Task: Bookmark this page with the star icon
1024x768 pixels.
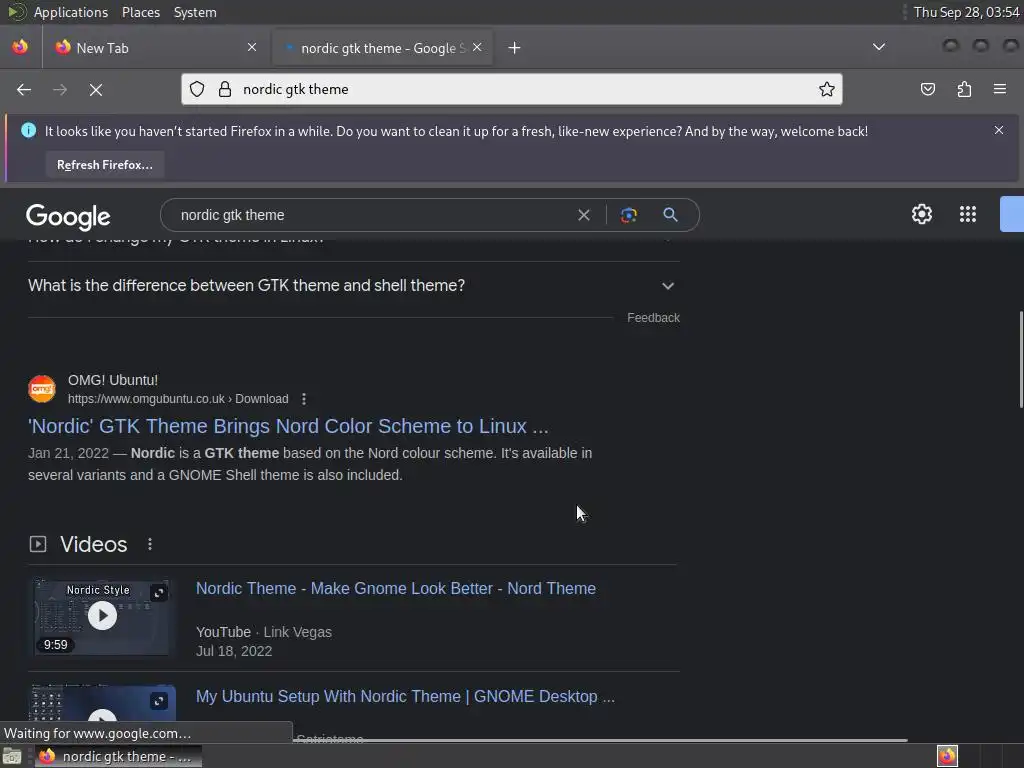Action: [x=827, y=89]
